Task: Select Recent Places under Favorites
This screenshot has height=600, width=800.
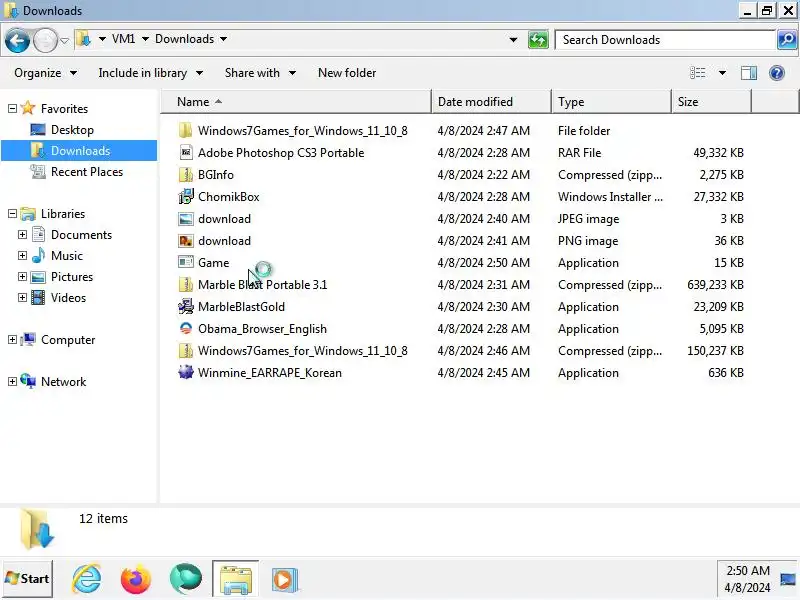Action: coord(87,171)
